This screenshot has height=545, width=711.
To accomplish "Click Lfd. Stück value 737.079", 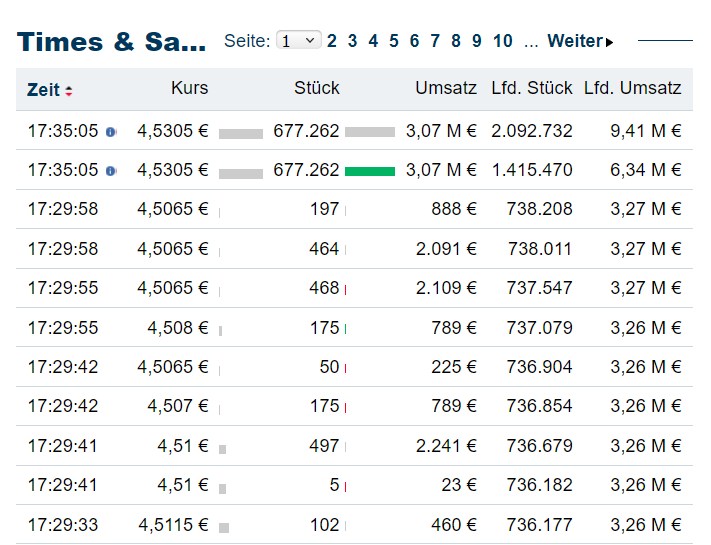I will click(x=540, y=328).
